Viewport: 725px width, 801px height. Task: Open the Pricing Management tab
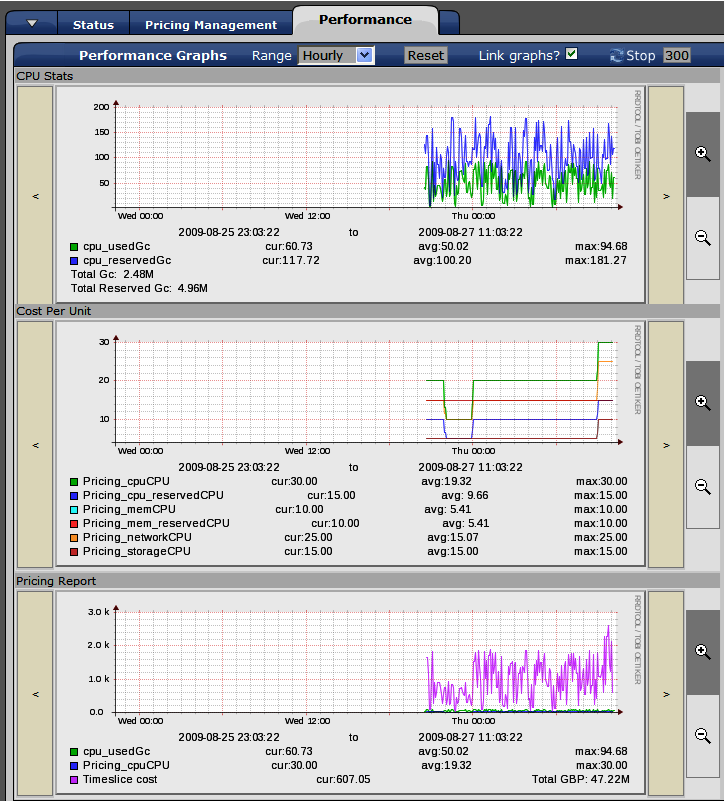click(211, 24)
